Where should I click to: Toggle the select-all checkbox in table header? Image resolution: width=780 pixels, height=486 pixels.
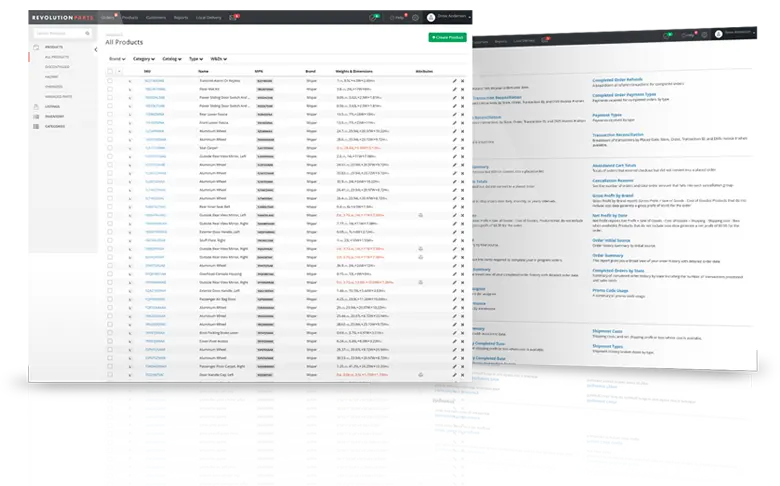click(110, 72)
